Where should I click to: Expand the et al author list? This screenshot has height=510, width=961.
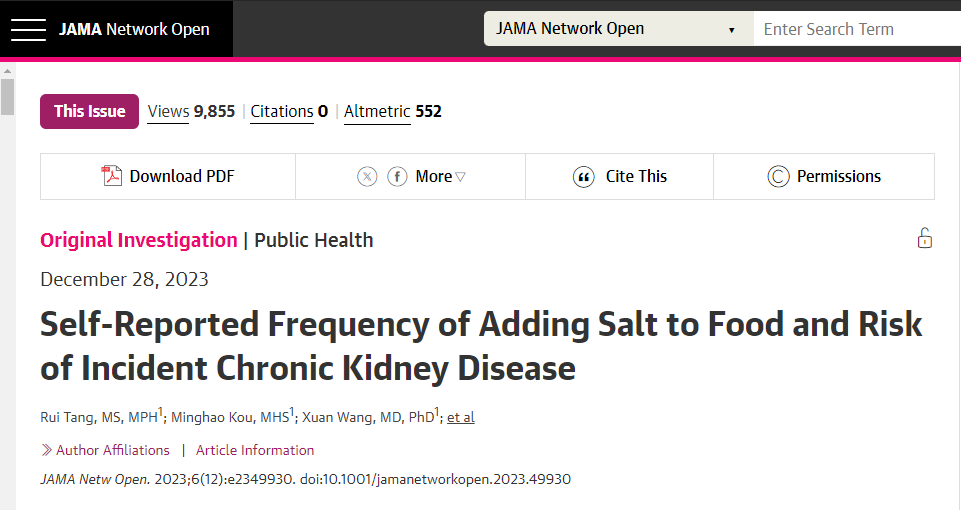click(461, 417)
